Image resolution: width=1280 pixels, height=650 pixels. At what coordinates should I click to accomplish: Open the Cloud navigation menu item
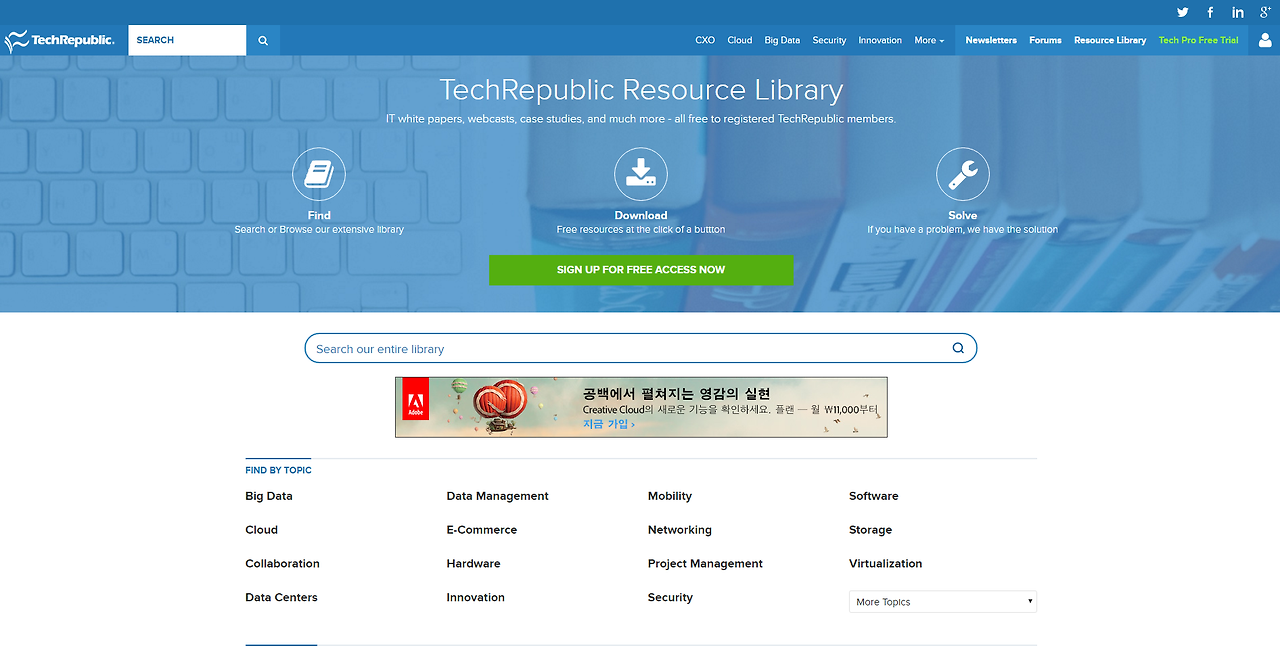[740, 40]
